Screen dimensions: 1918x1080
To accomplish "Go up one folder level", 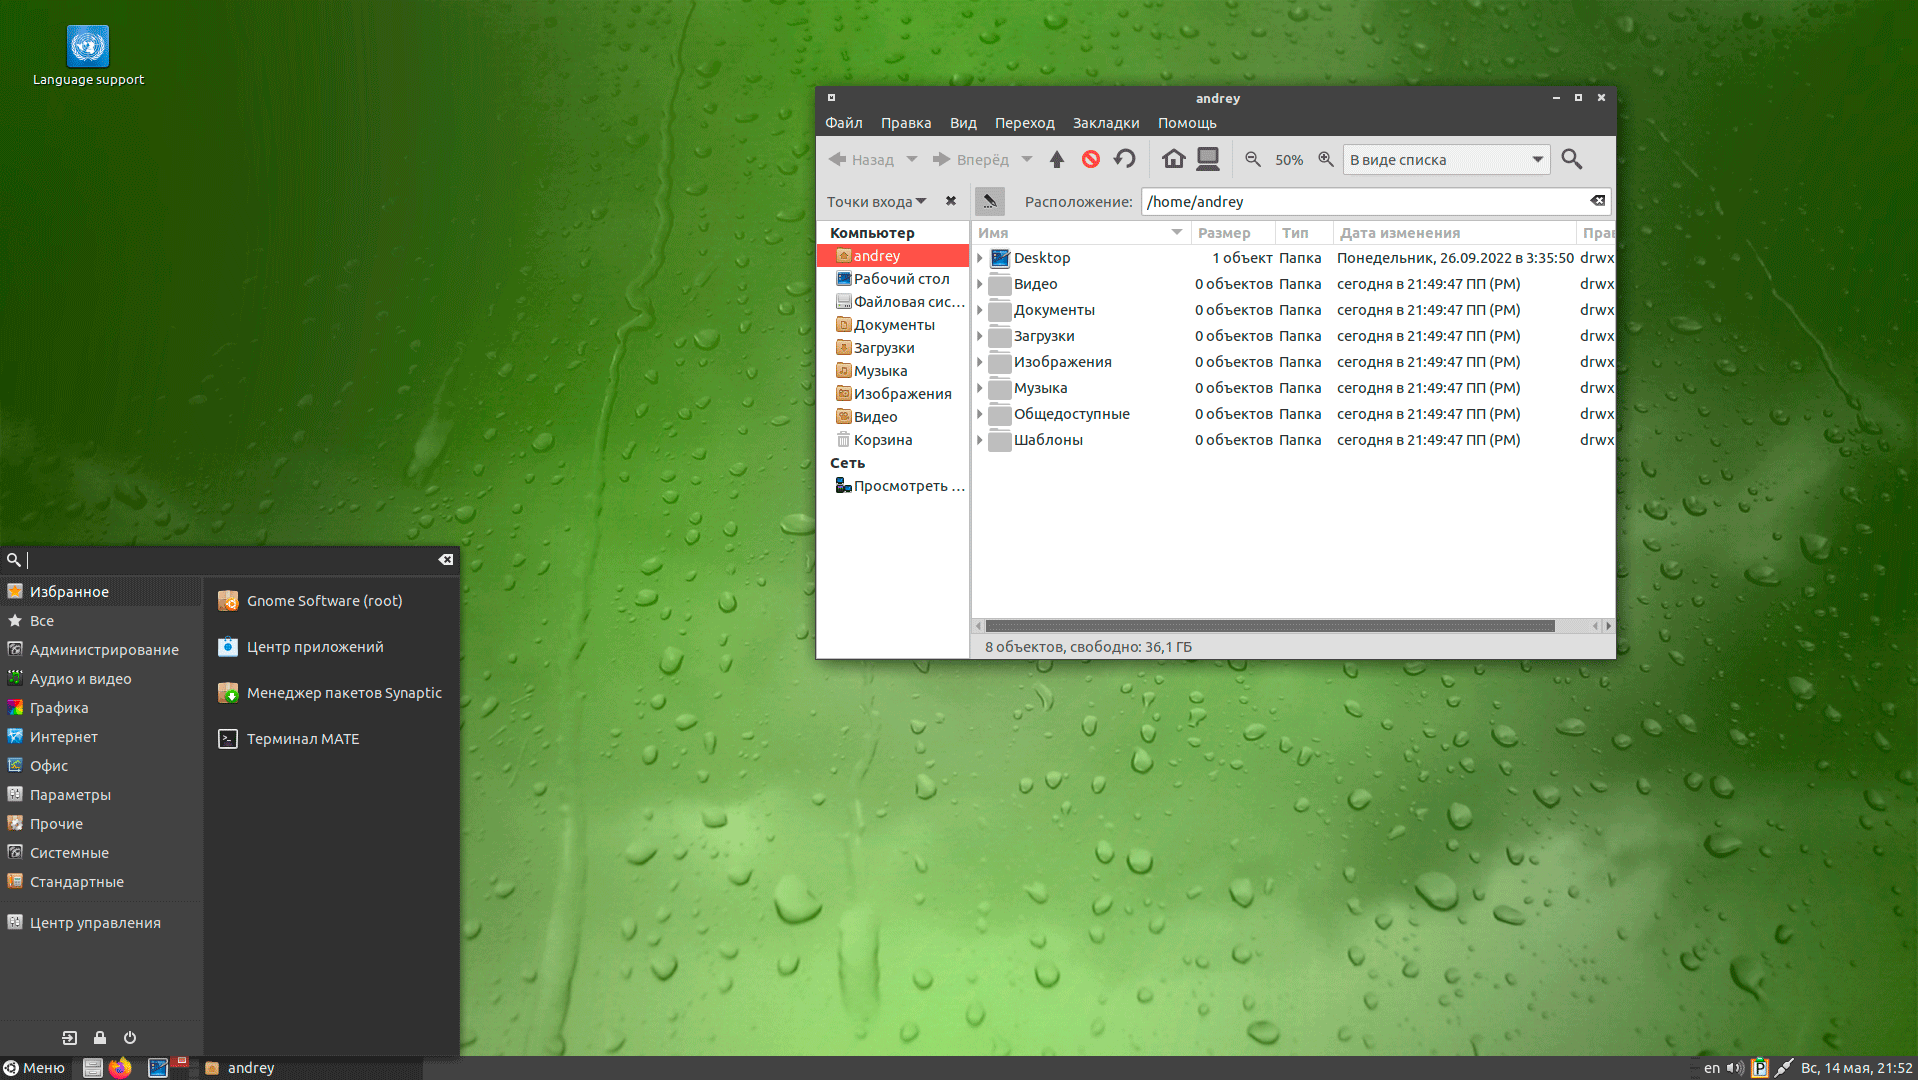I will click(1057, 159).
